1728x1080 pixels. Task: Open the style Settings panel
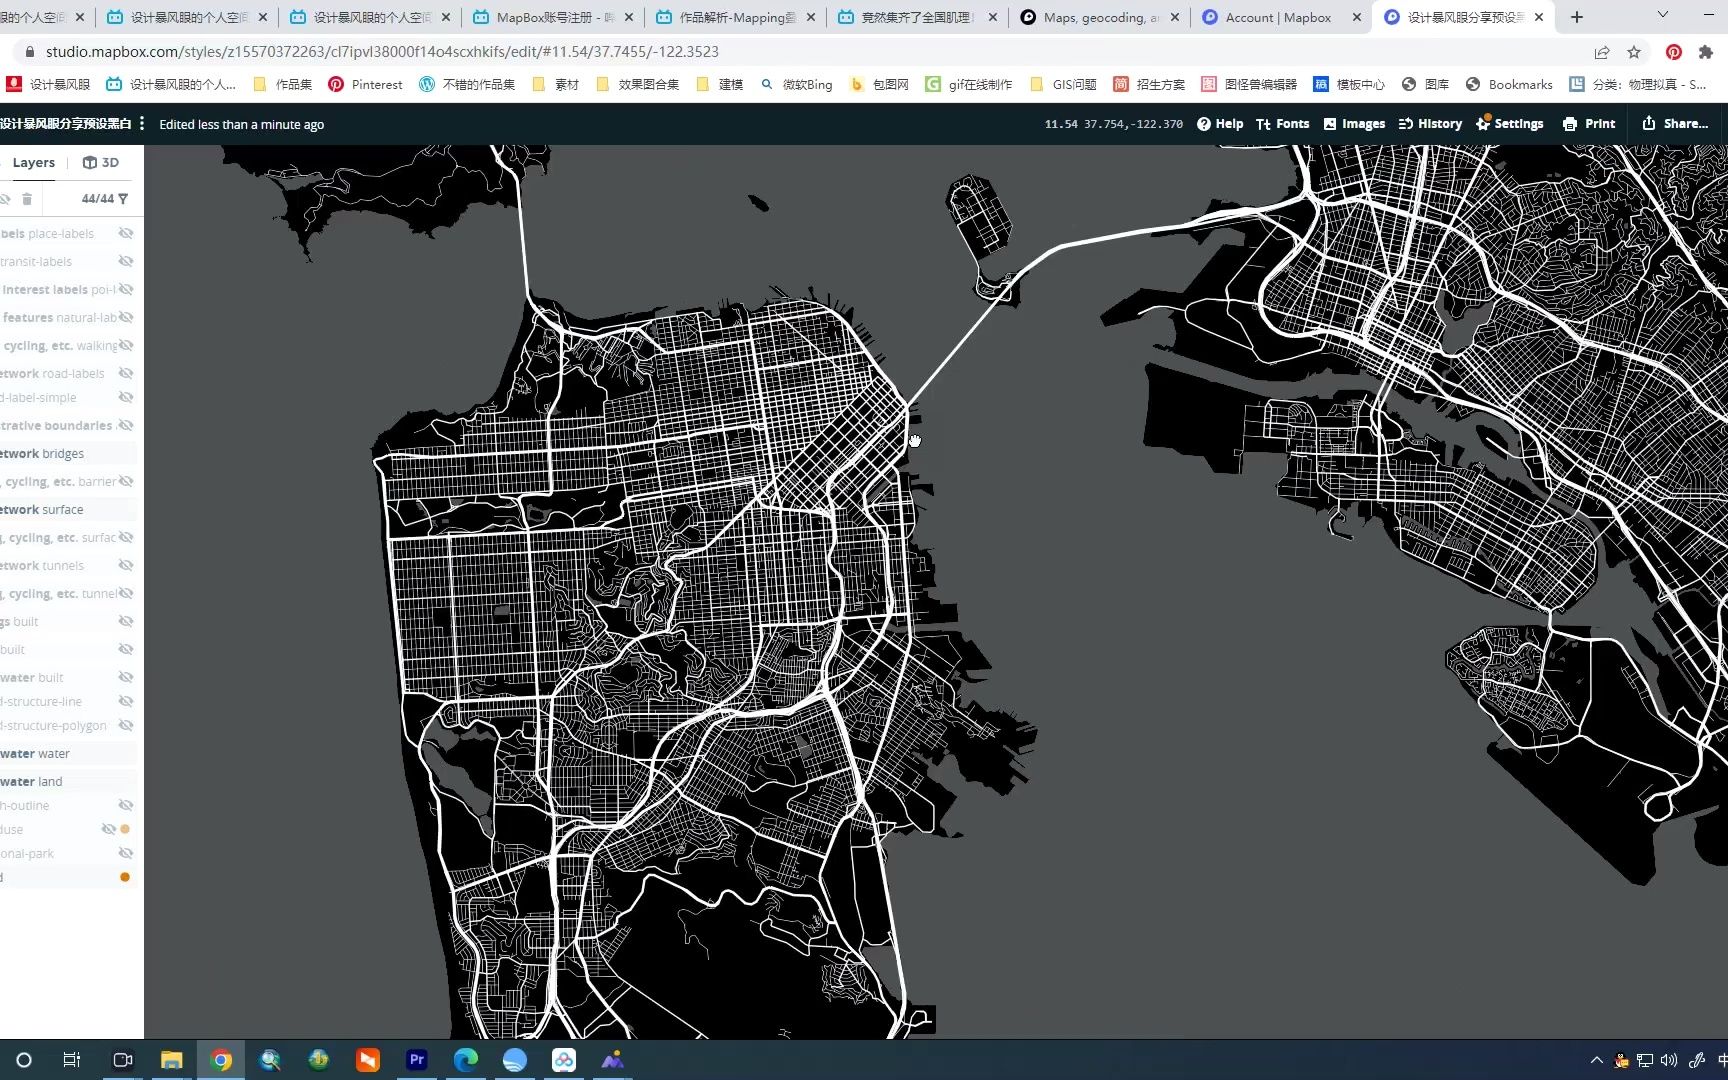click(1510, 123)
